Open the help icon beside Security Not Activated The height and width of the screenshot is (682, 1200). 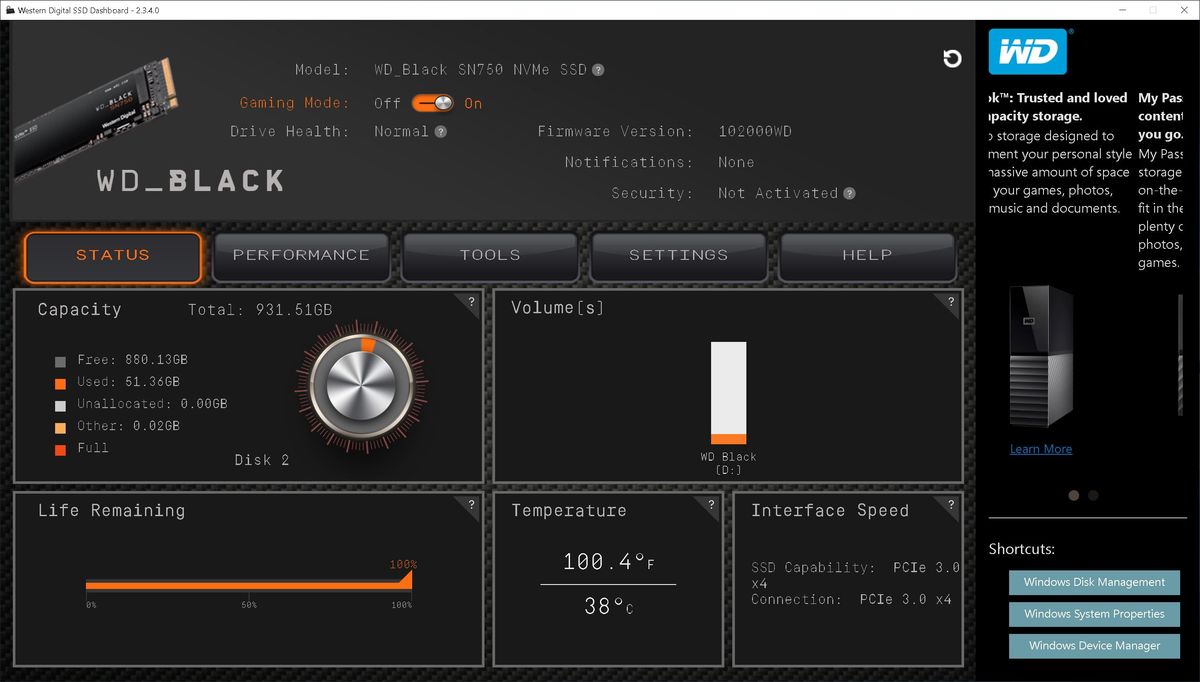click(849, 193)
